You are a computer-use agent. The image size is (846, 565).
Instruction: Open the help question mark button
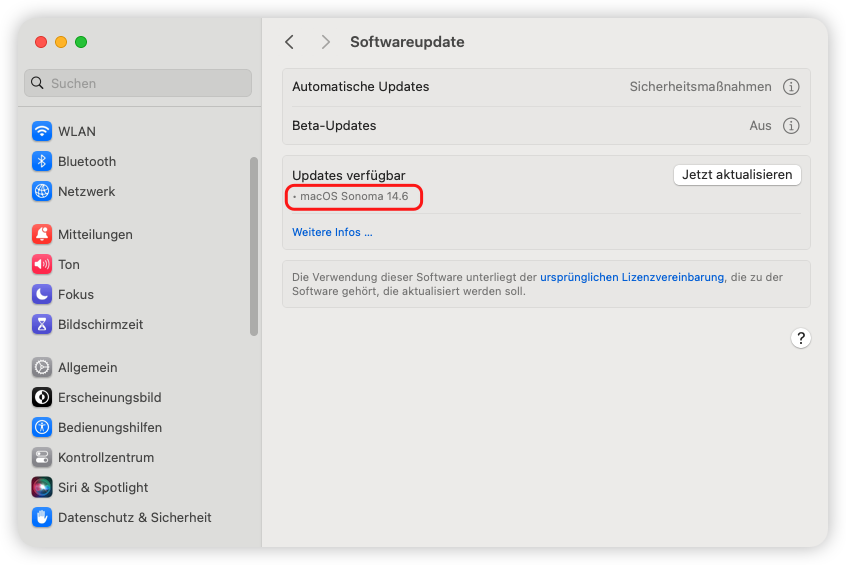[801, 338]
